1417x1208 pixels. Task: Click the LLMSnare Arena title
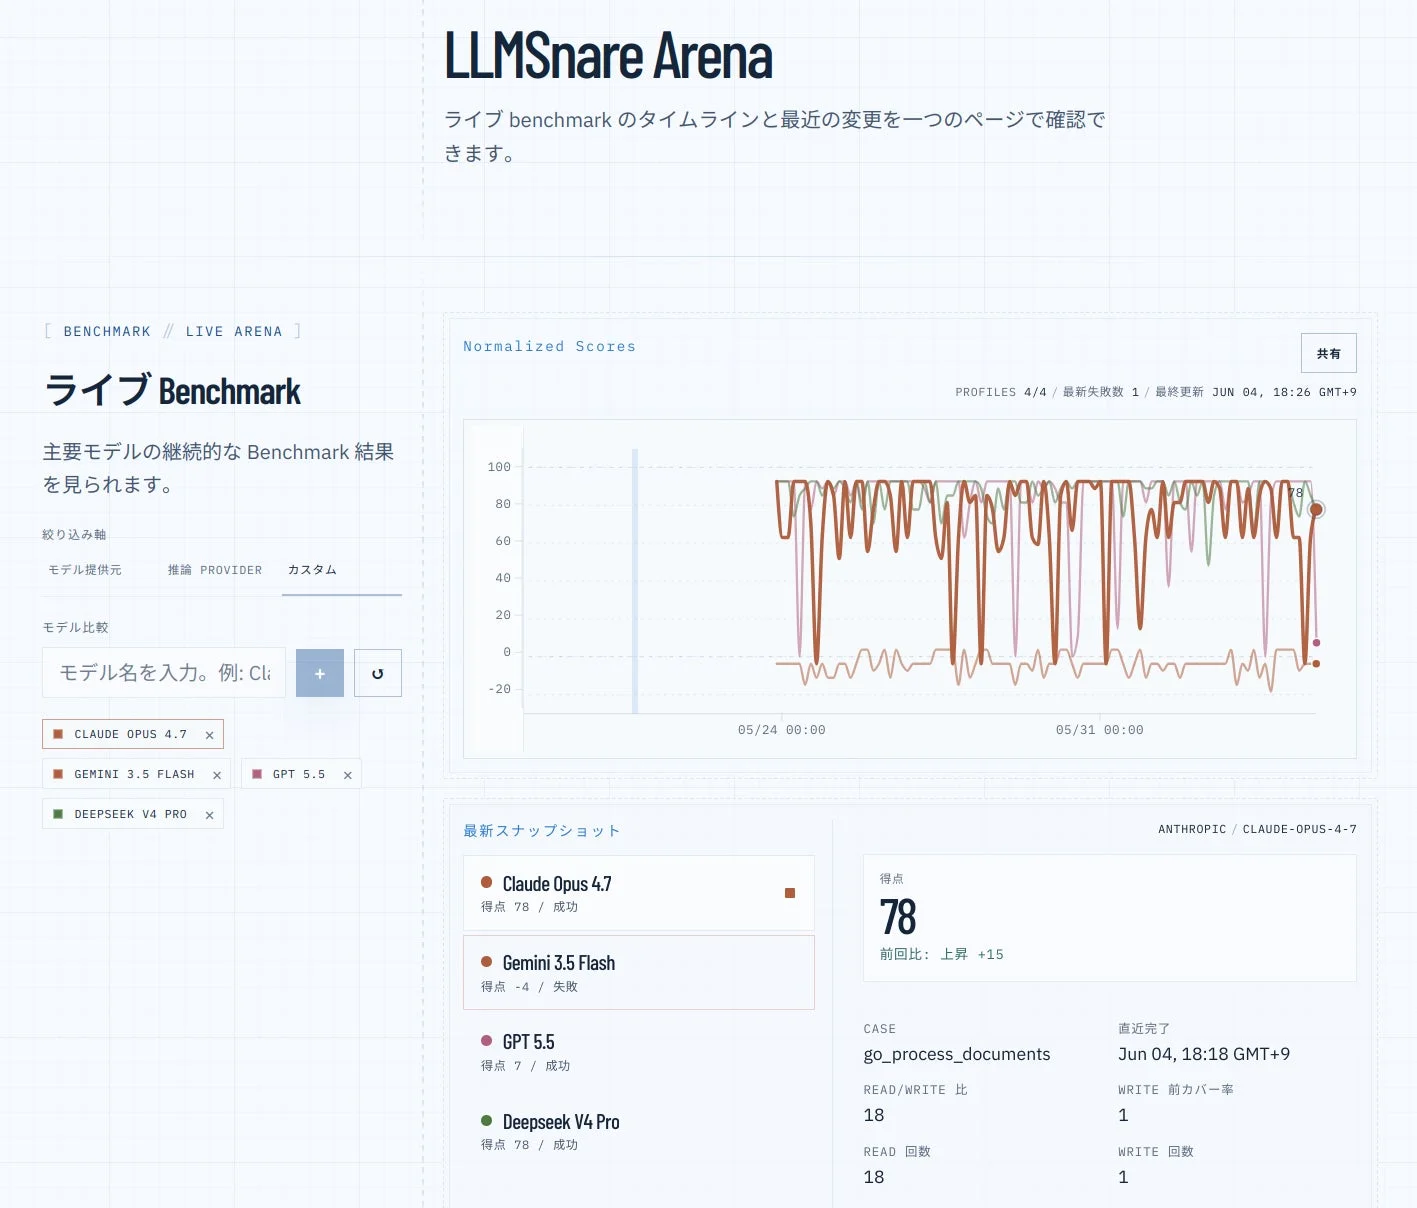point(609,56)
